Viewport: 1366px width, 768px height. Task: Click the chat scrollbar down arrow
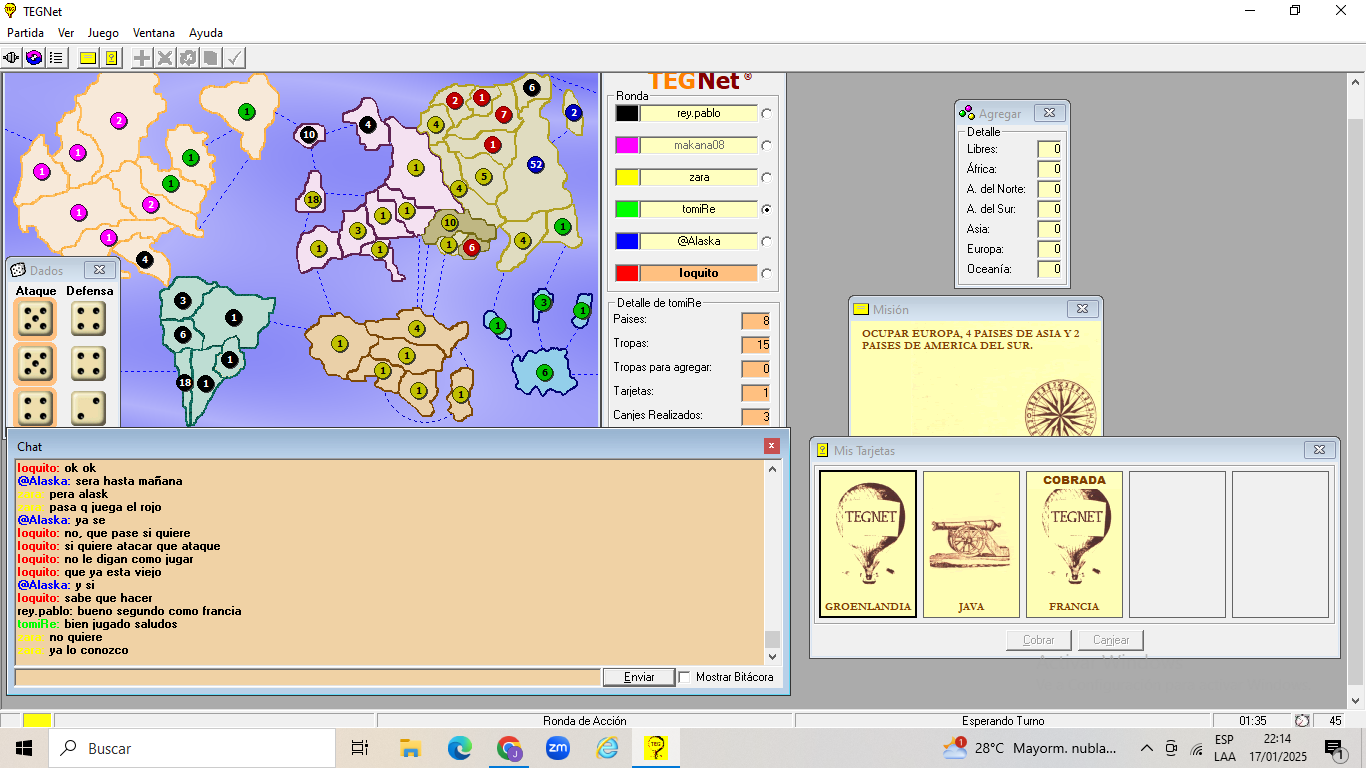click(772, 657)
